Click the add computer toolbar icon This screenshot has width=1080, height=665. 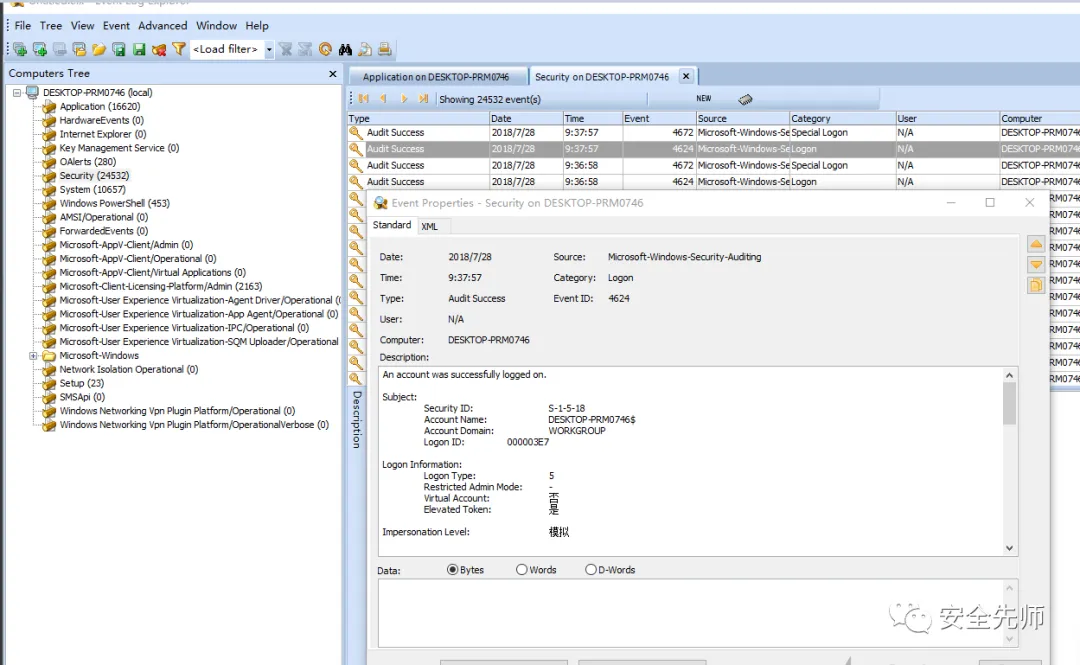[x=19, y=49]
